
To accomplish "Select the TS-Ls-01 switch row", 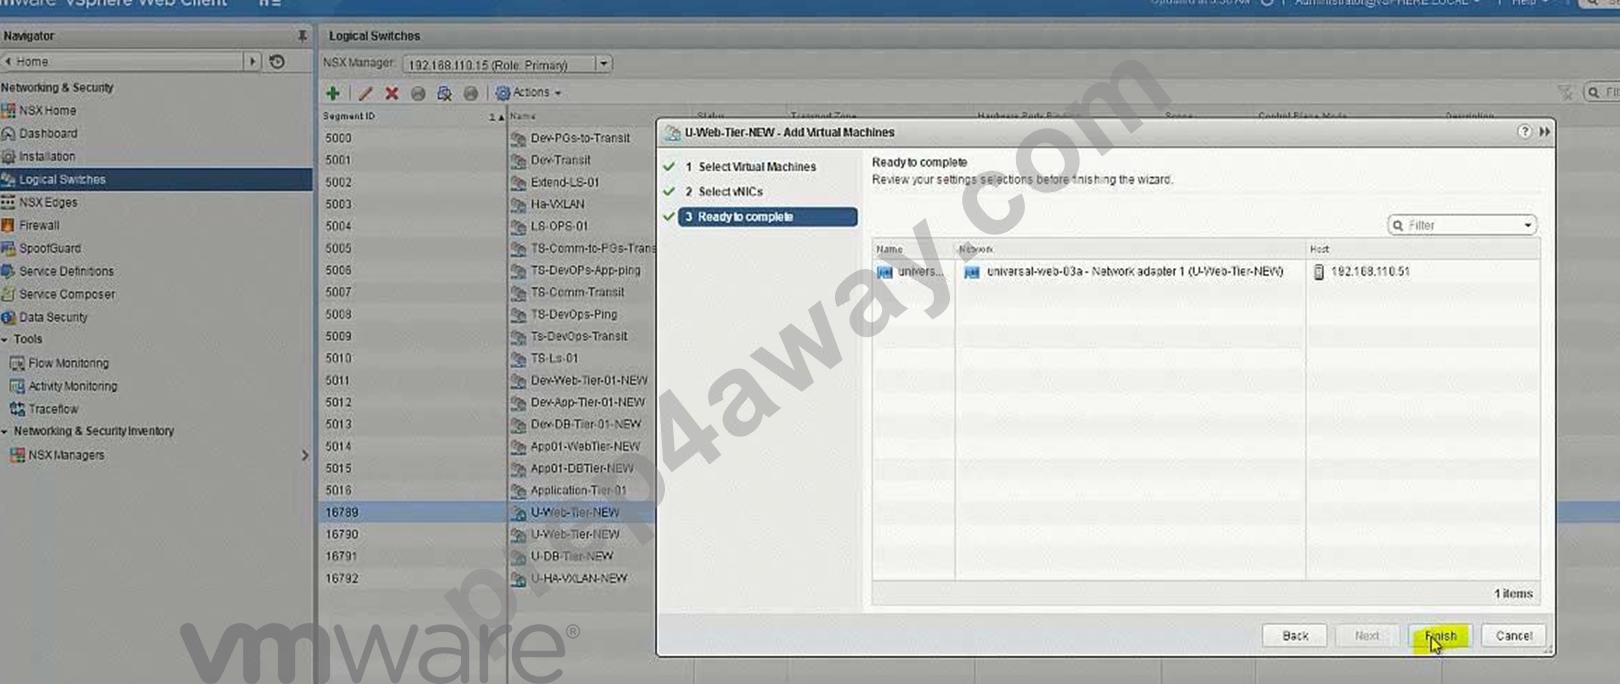I will [554, 359].
